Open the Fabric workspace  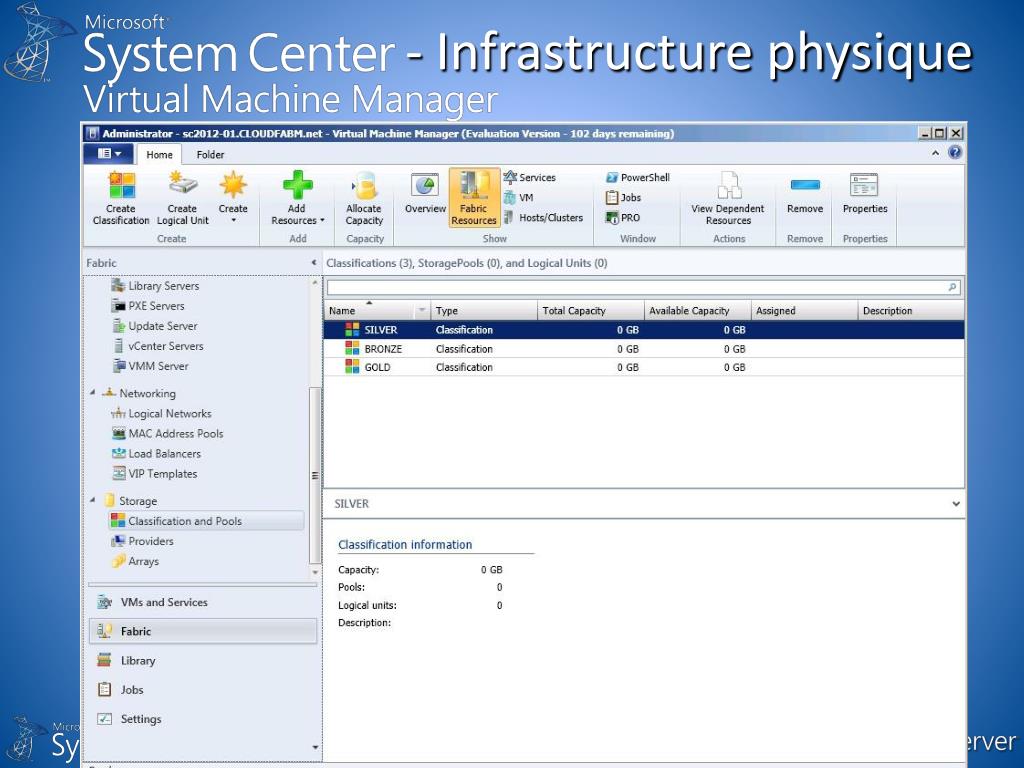[x=202, y=632]
